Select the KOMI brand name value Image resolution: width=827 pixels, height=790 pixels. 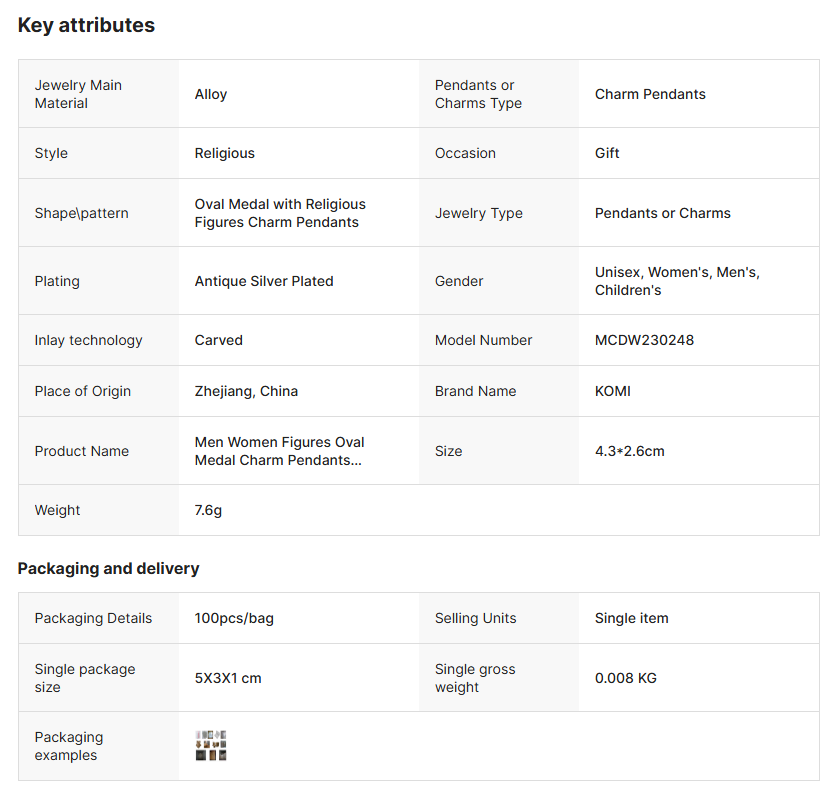click(612, 391)
